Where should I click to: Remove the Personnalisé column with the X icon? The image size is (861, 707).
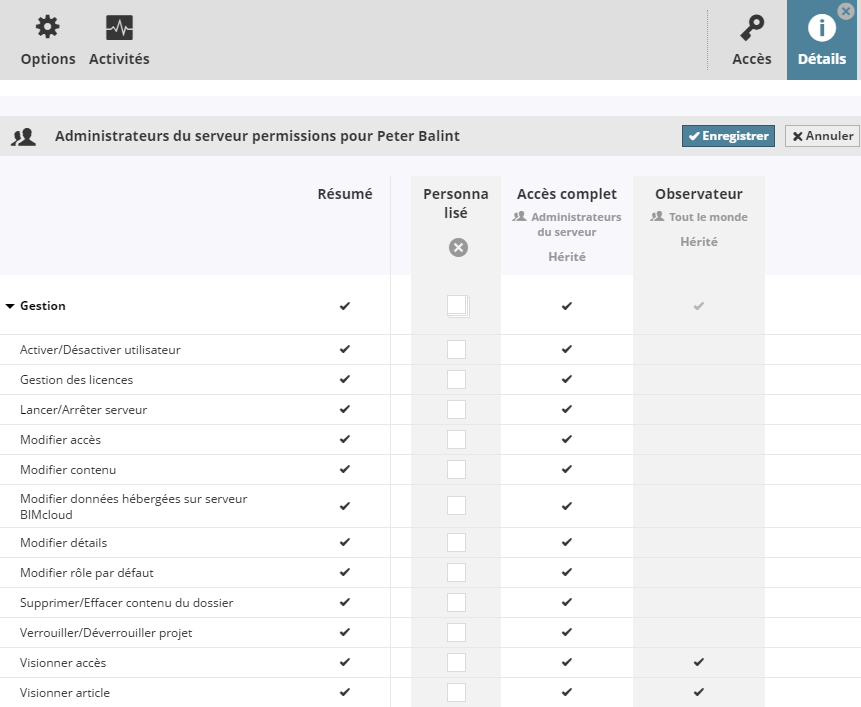point(458,248)
